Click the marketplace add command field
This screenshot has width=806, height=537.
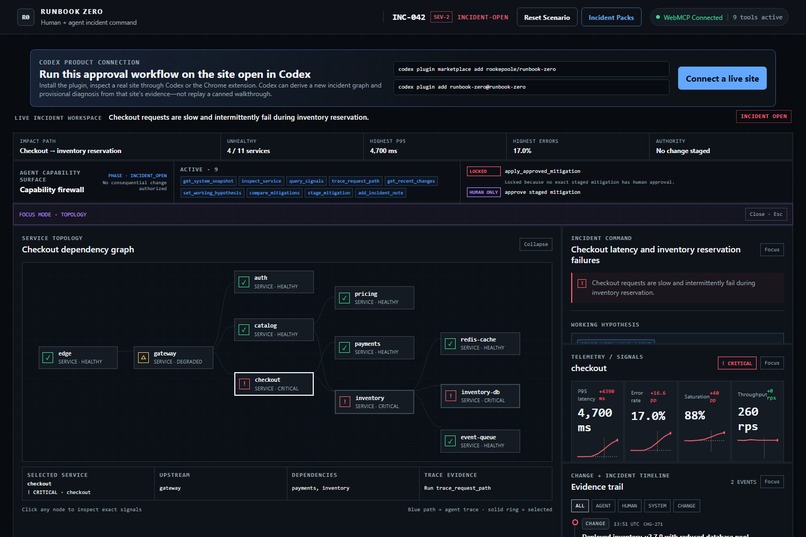click(x=532, y=69)
